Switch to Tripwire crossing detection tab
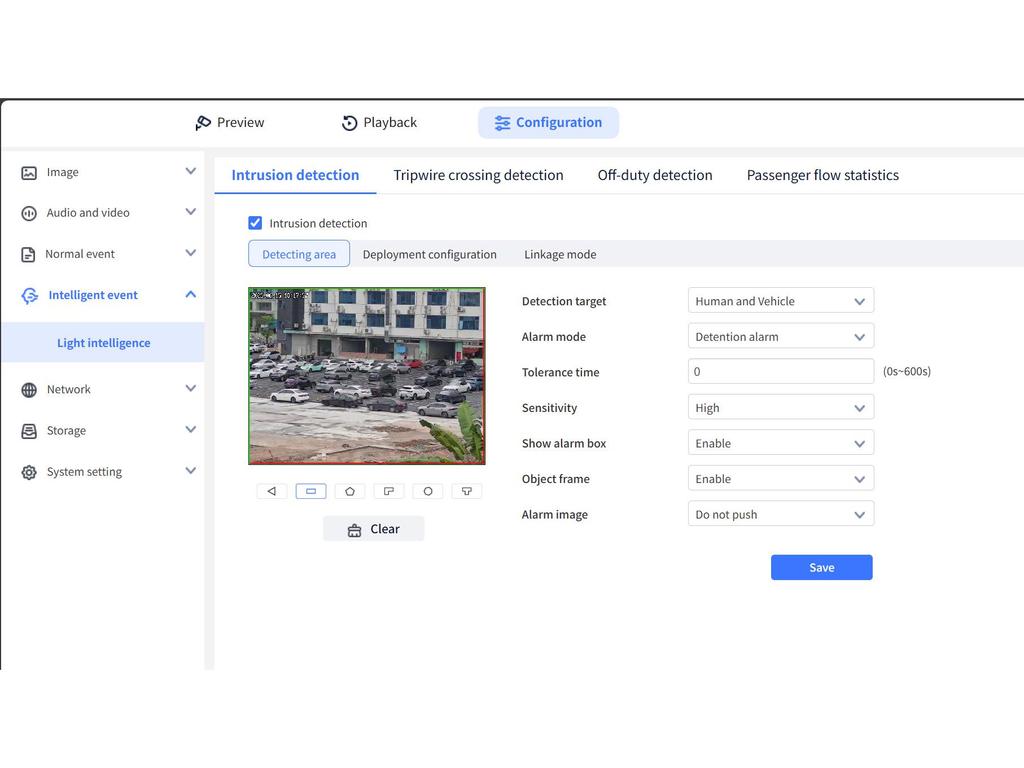The image size is (1024, 768). pyautogui.click(x=478, y=175)
